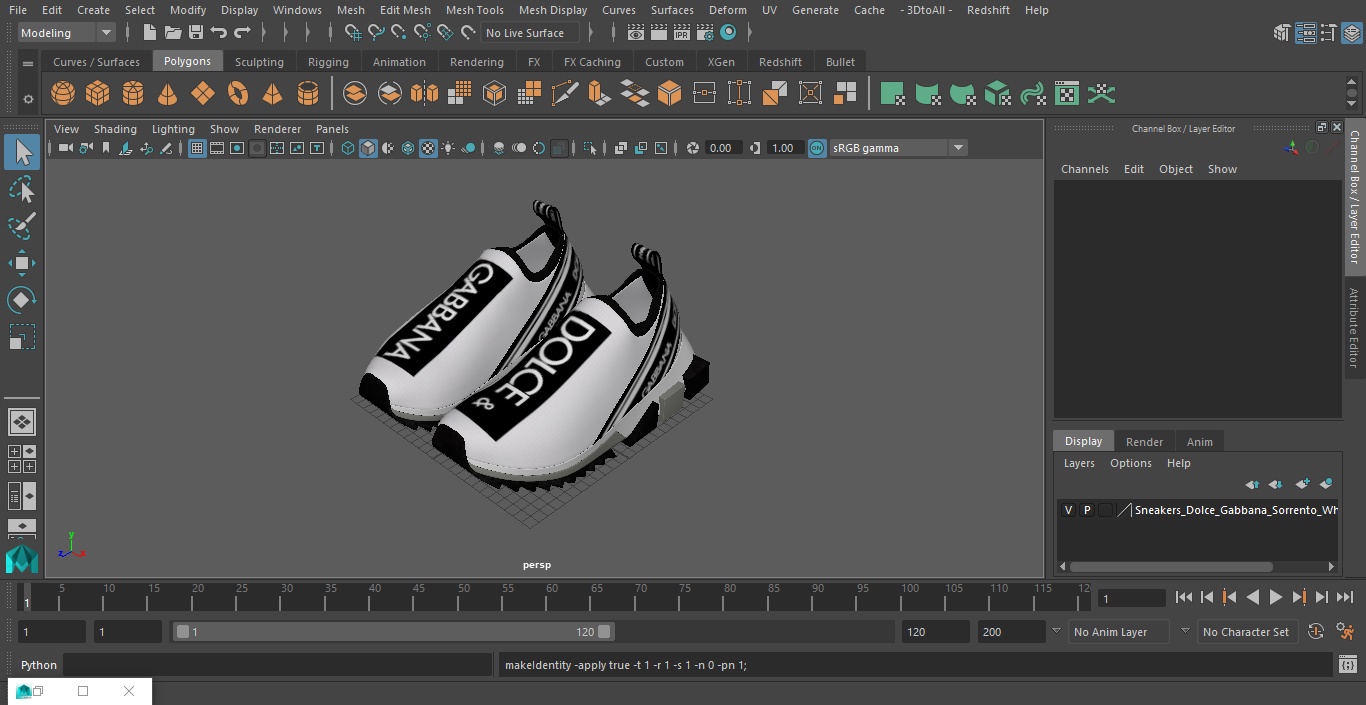
Task: Expand the sRGB gamma color space dropdown
Action: pyautogui.click(x=897, y=148)
